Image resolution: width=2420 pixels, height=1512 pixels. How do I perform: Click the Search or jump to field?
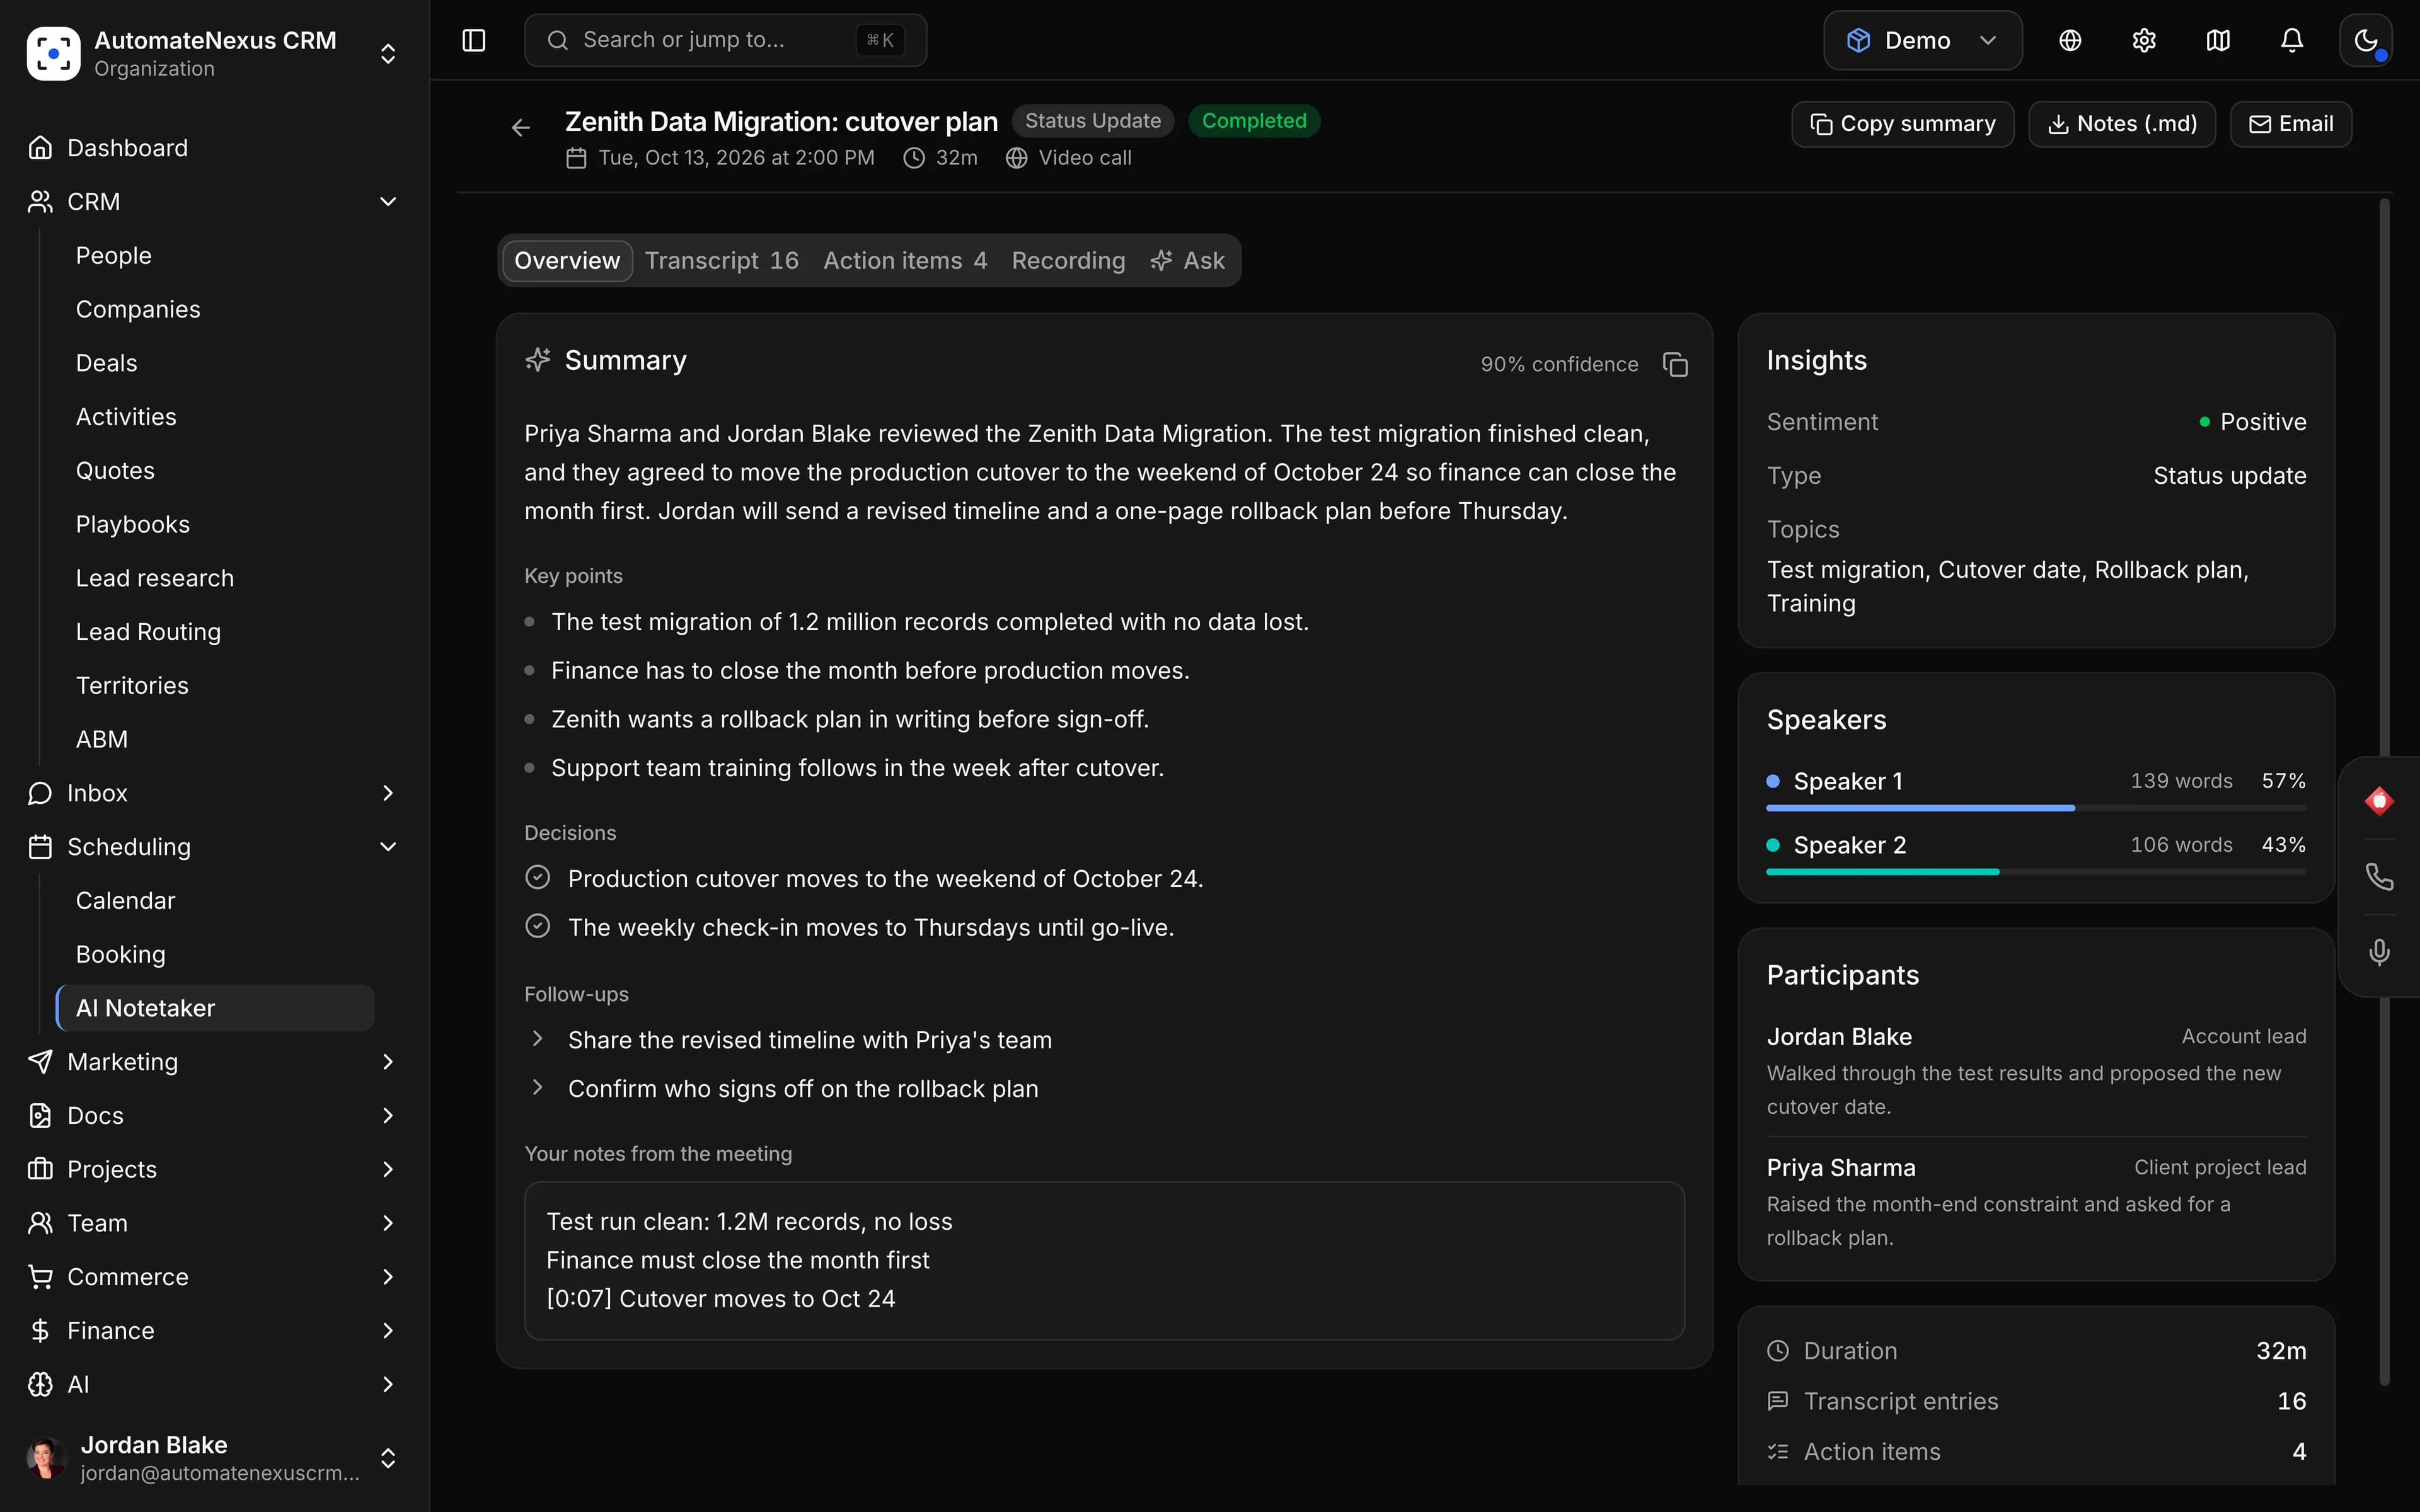[x=725, y=40]
